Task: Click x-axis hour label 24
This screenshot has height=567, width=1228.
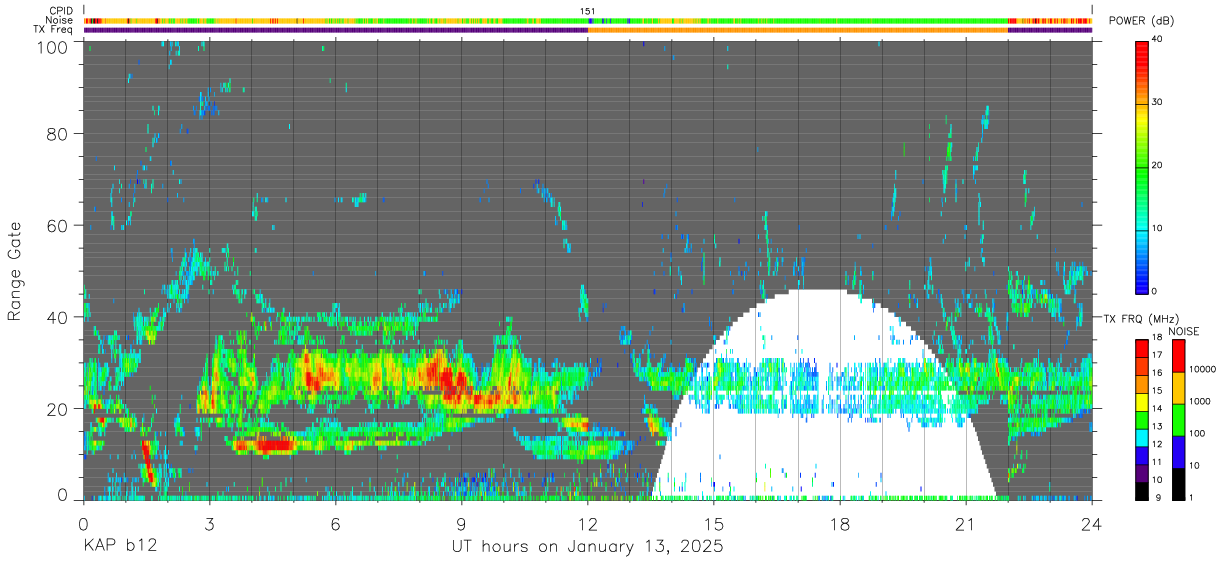Action: (1092, 524)
